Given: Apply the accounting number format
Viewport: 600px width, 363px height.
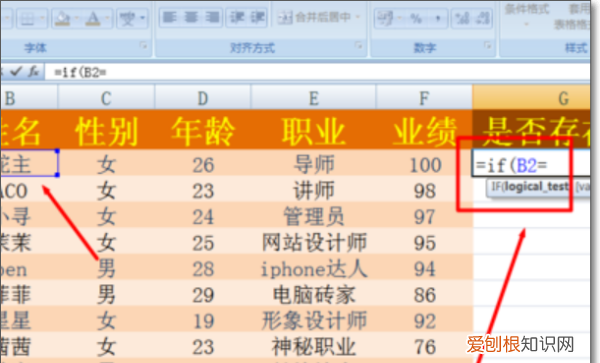Looking at the screenshot, I should pos(385,18).
